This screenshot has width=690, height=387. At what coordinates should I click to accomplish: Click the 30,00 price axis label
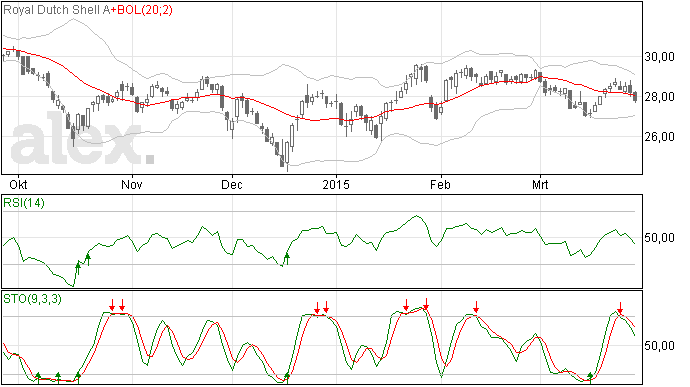(x=659, y=57)
